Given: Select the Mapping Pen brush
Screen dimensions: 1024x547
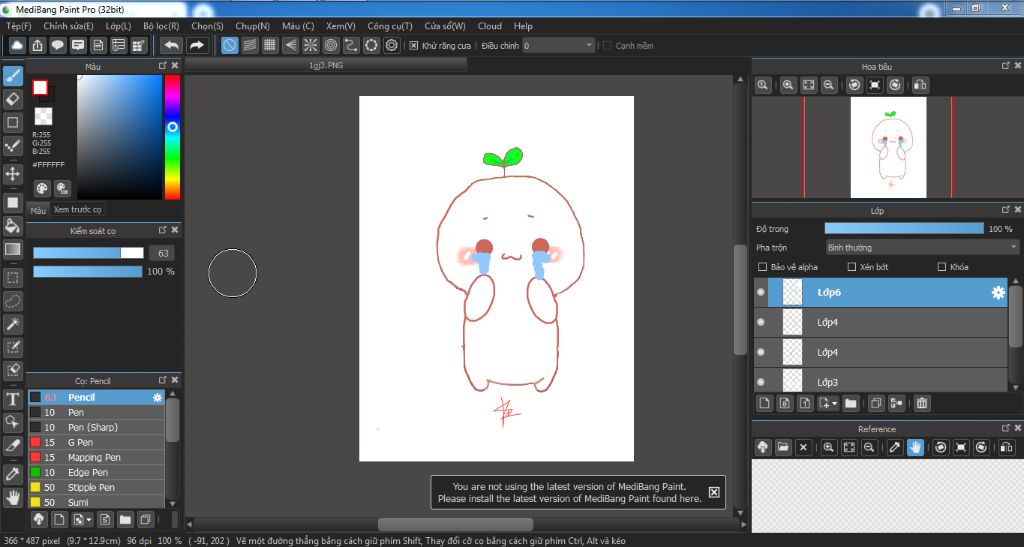Looking at the screenshot, I should 96,458.
